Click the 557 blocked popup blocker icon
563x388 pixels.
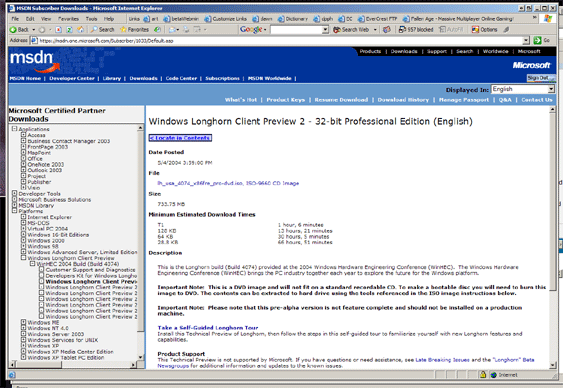pos(402,29)
